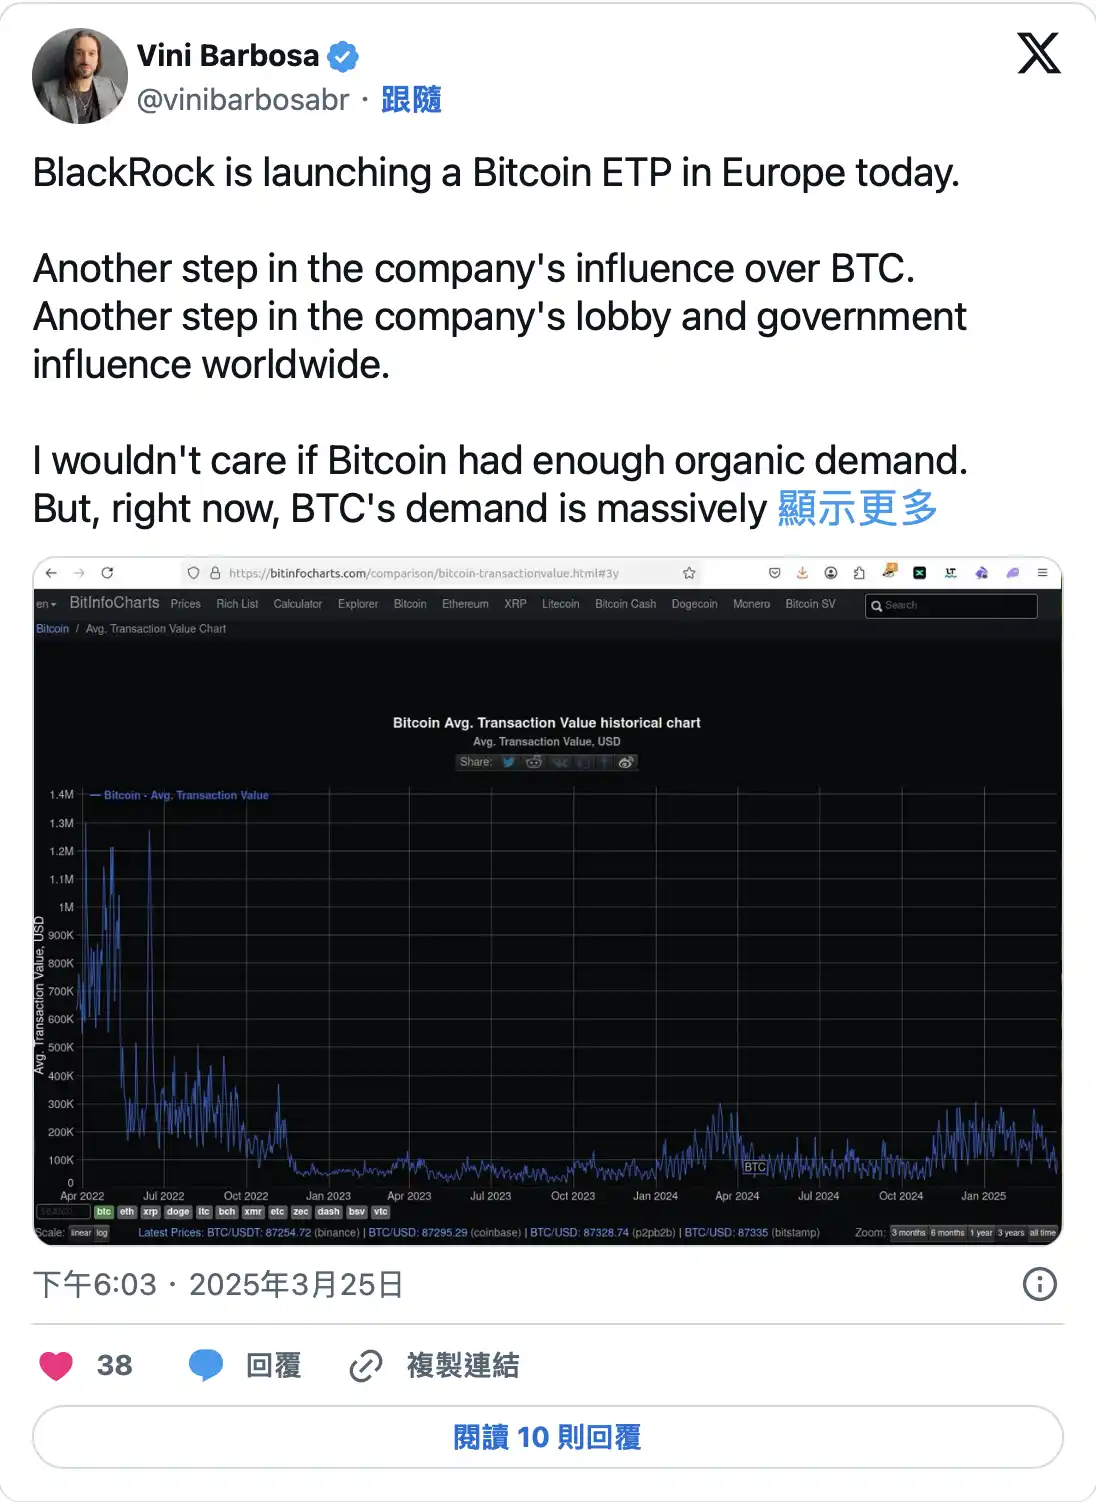Click the X logo icon

point(1039,53)
